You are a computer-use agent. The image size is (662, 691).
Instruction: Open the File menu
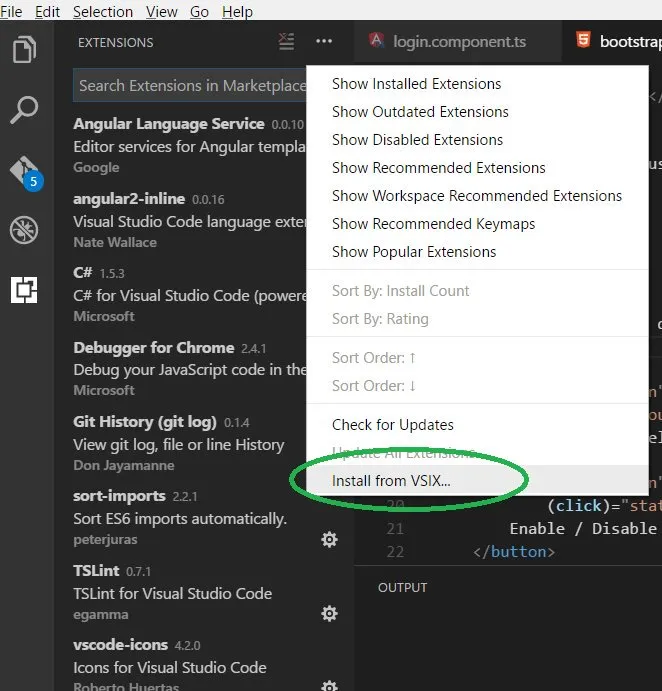11,11
